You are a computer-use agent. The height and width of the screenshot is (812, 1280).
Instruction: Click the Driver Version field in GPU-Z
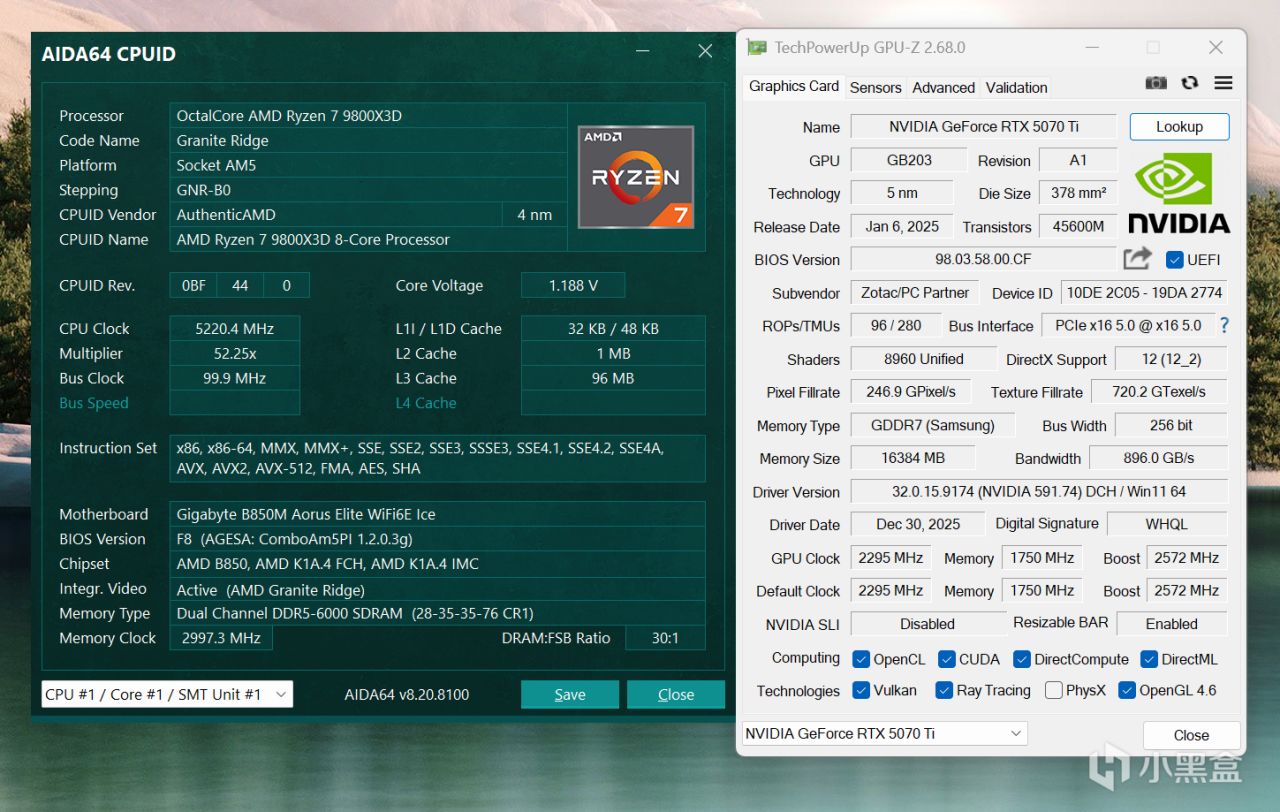point(1039,492)
